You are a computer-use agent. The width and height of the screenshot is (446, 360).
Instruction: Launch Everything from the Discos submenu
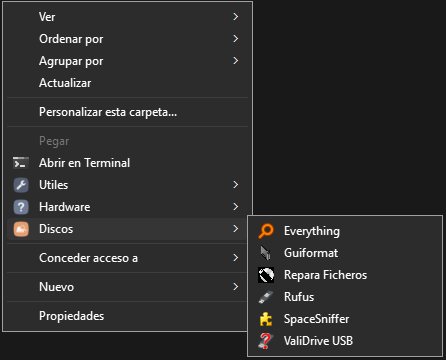[345, 231]
